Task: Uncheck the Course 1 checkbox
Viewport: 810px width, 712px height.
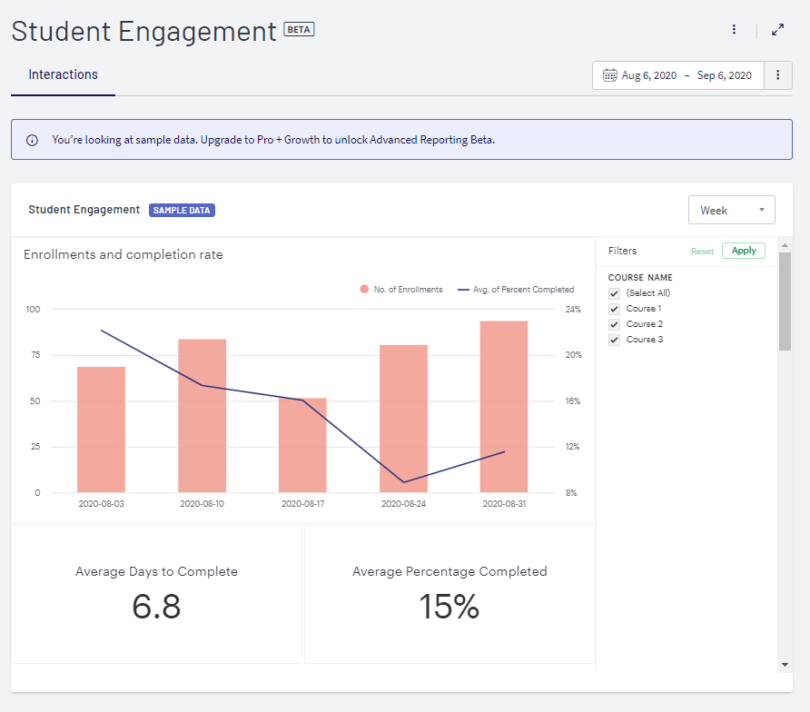Action: point(613,308)
